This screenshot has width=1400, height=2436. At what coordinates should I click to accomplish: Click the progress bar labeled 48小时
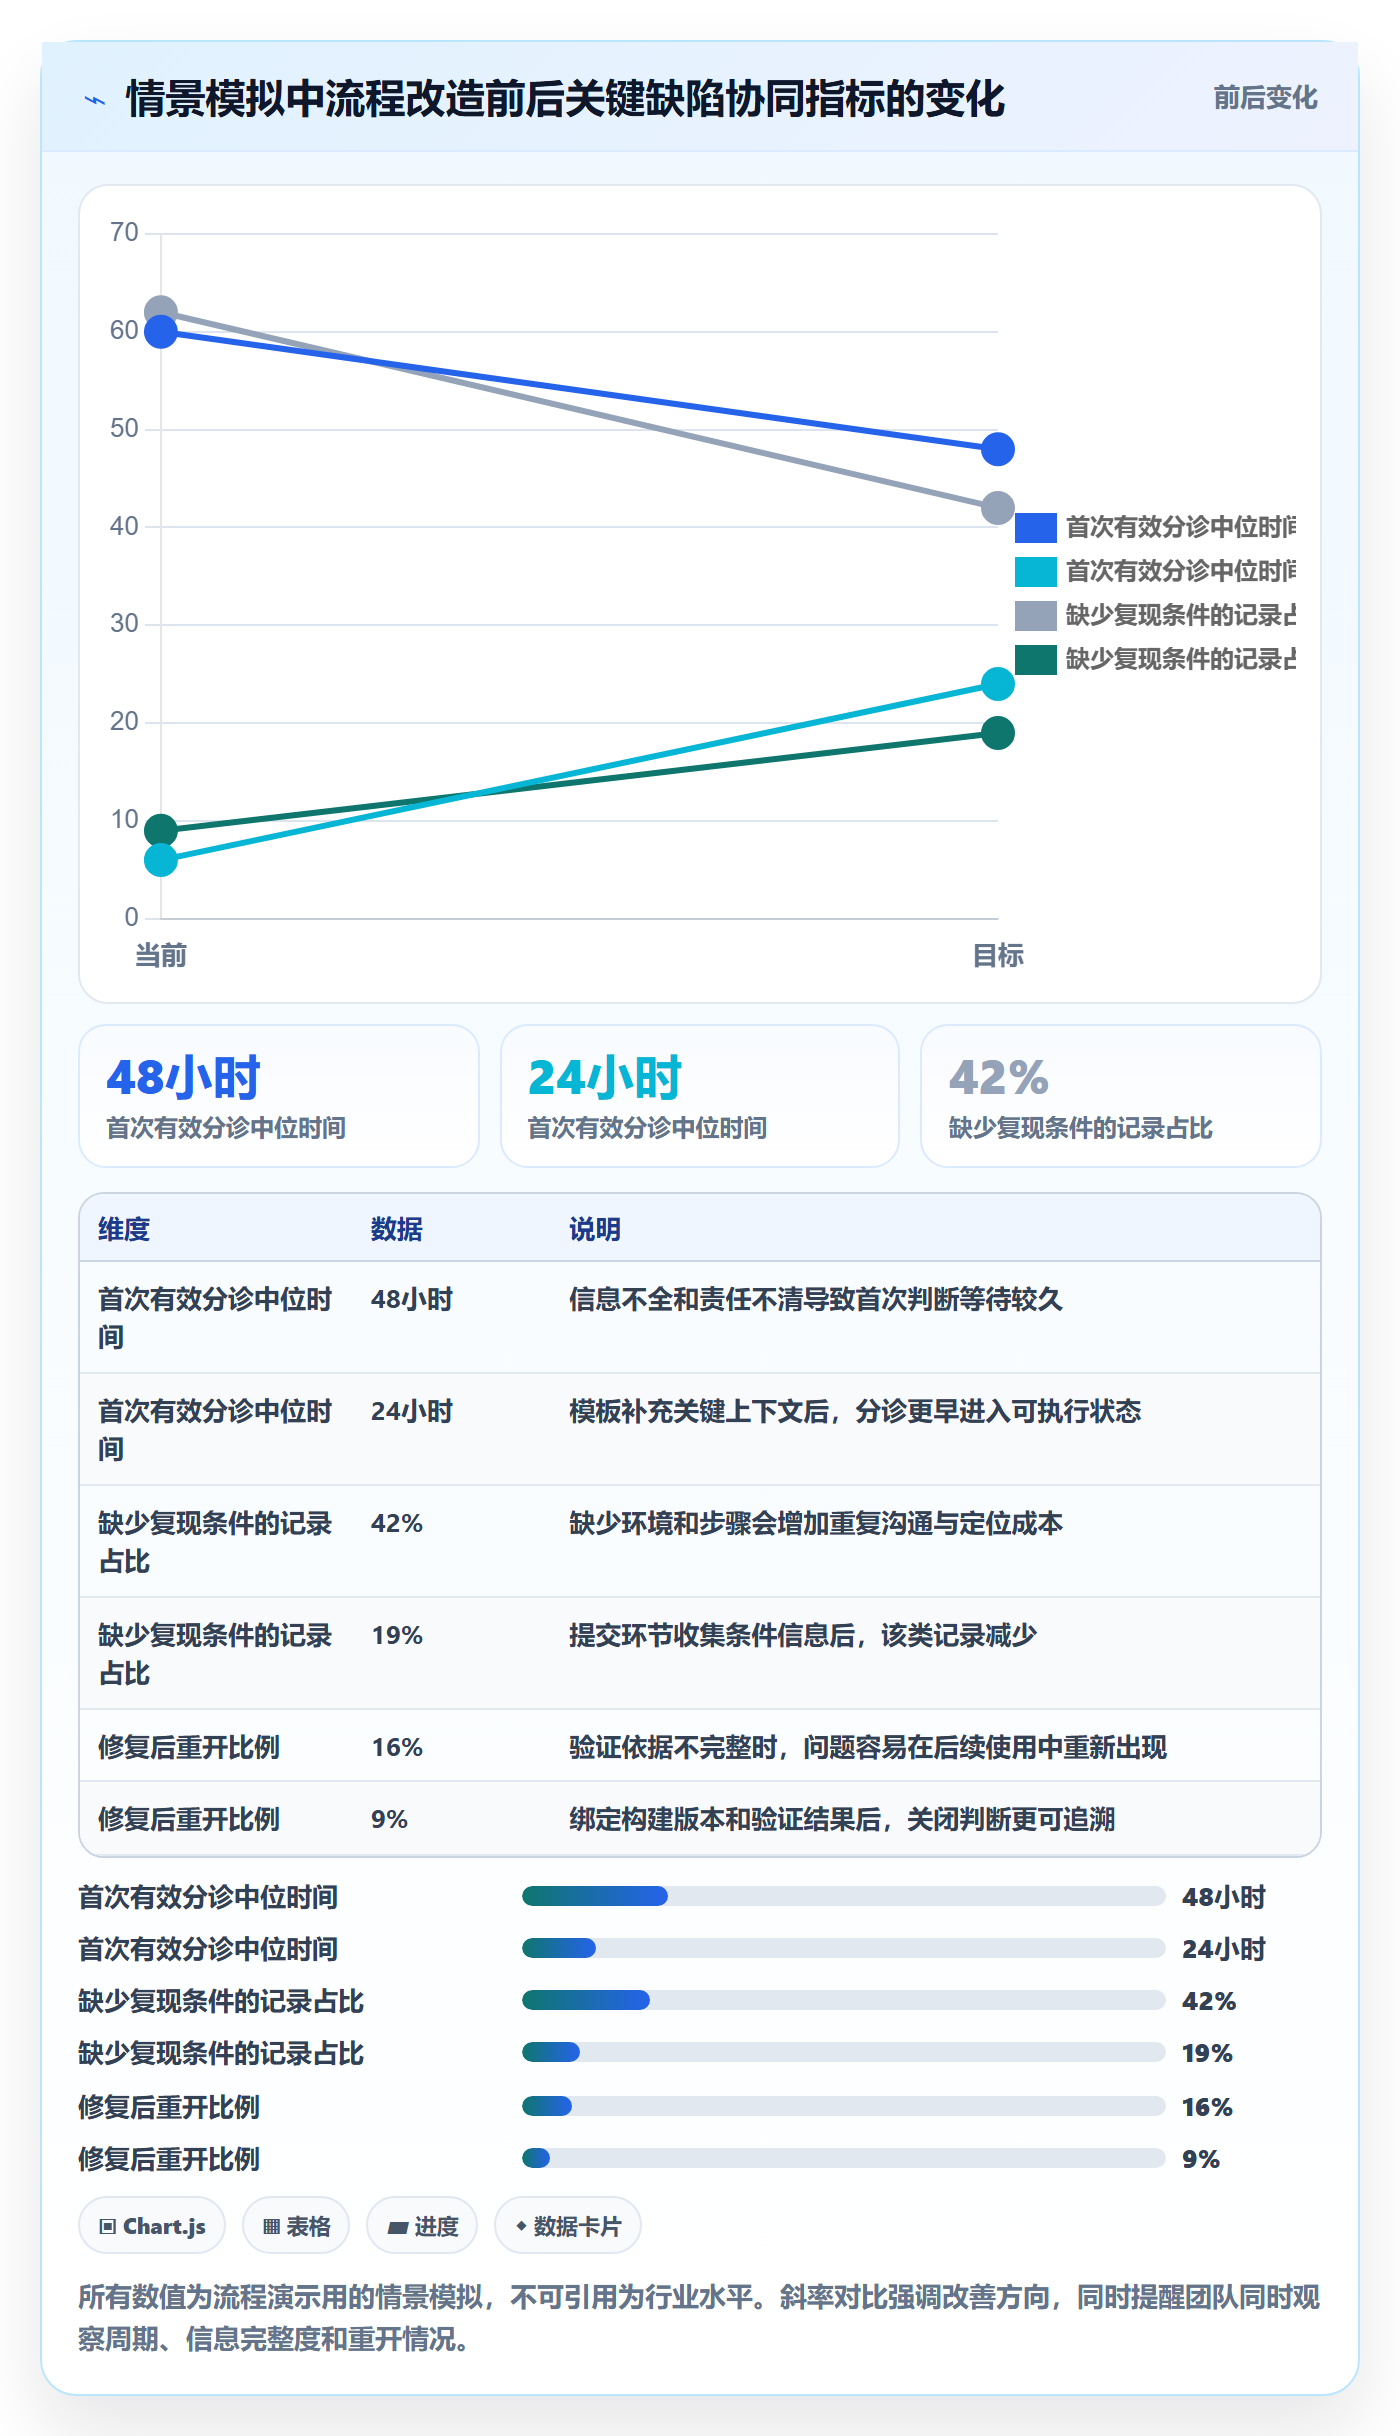tap(843, 1896)
